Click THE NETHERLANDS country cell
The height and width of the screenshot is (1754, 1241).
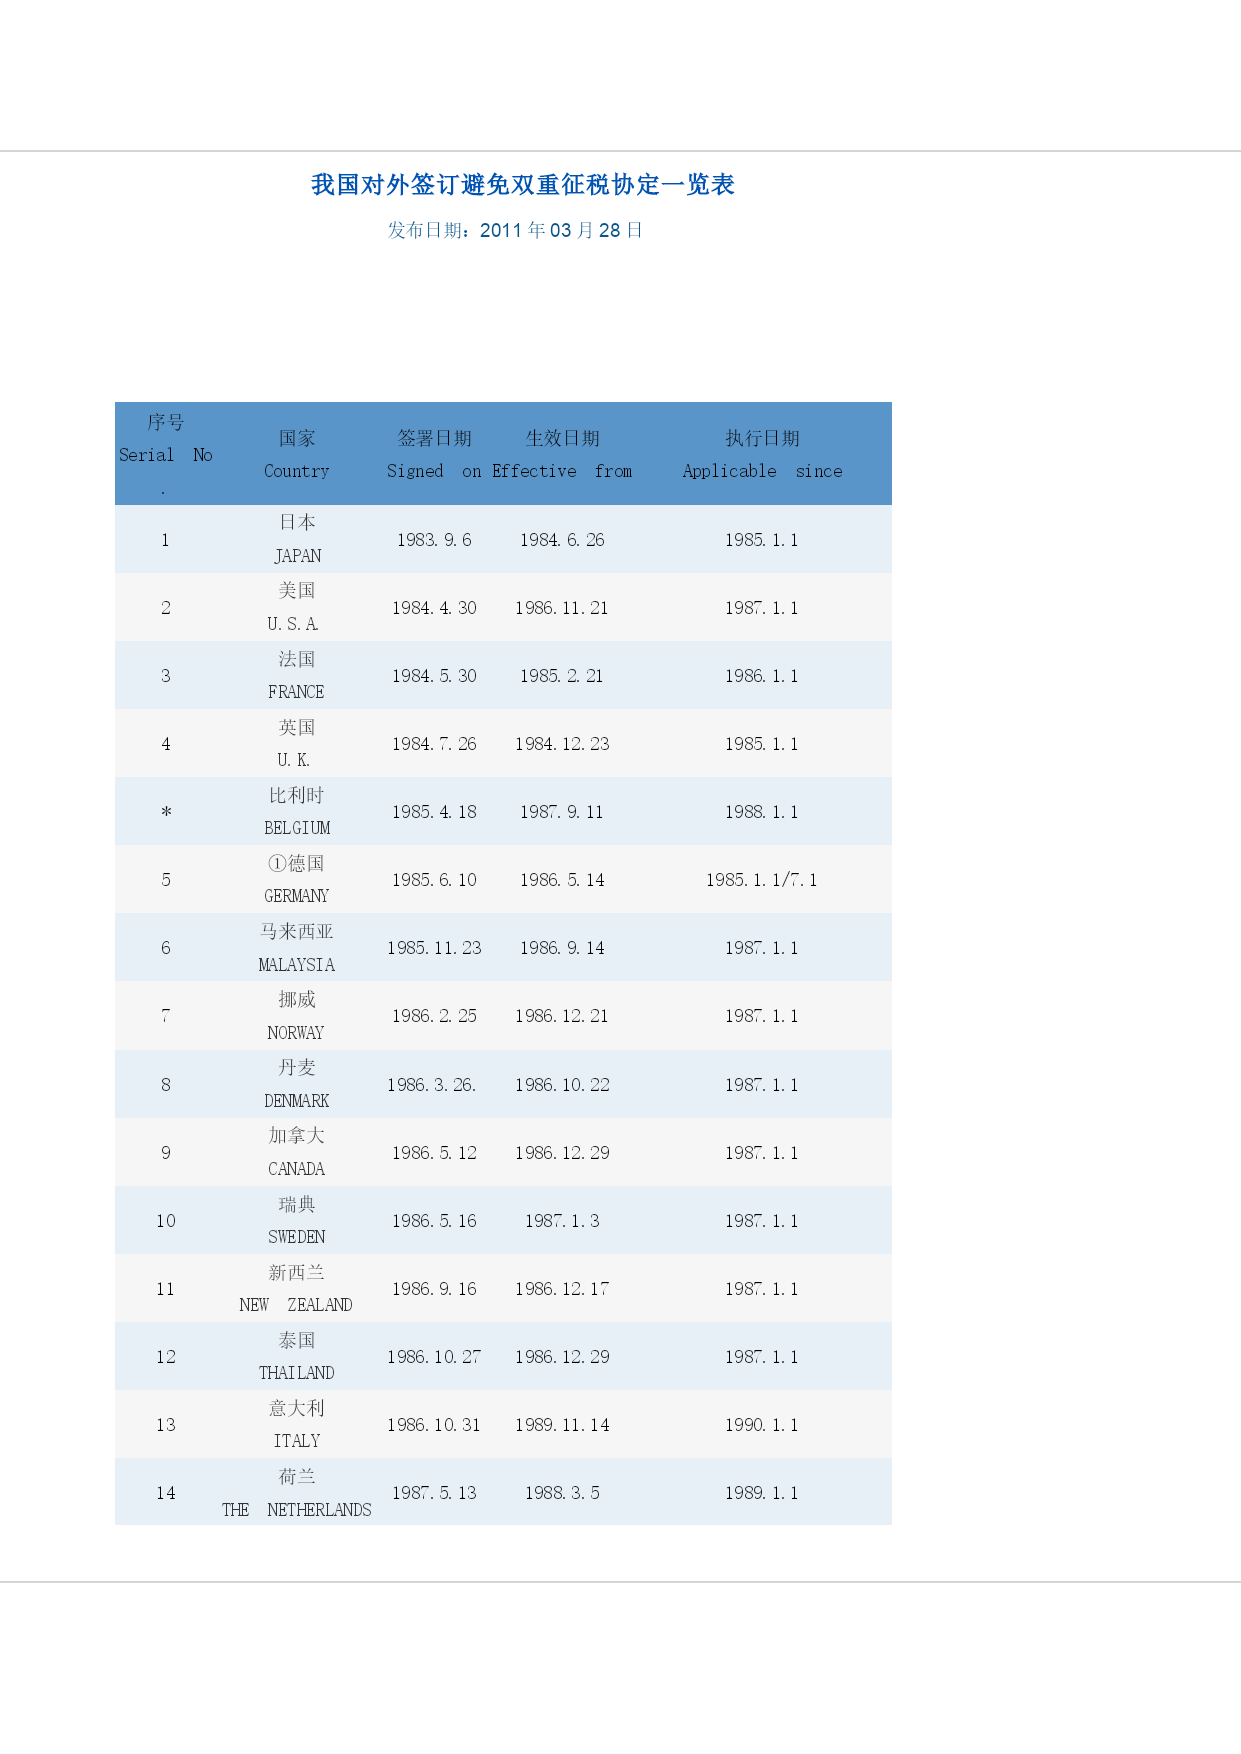pyautogui.click(x=297, y=1493)
